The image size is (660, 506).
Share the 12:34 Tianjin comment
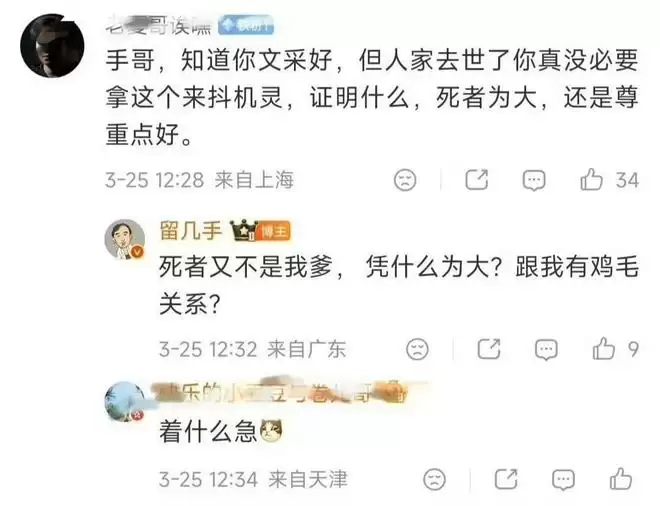click(506, 479)
